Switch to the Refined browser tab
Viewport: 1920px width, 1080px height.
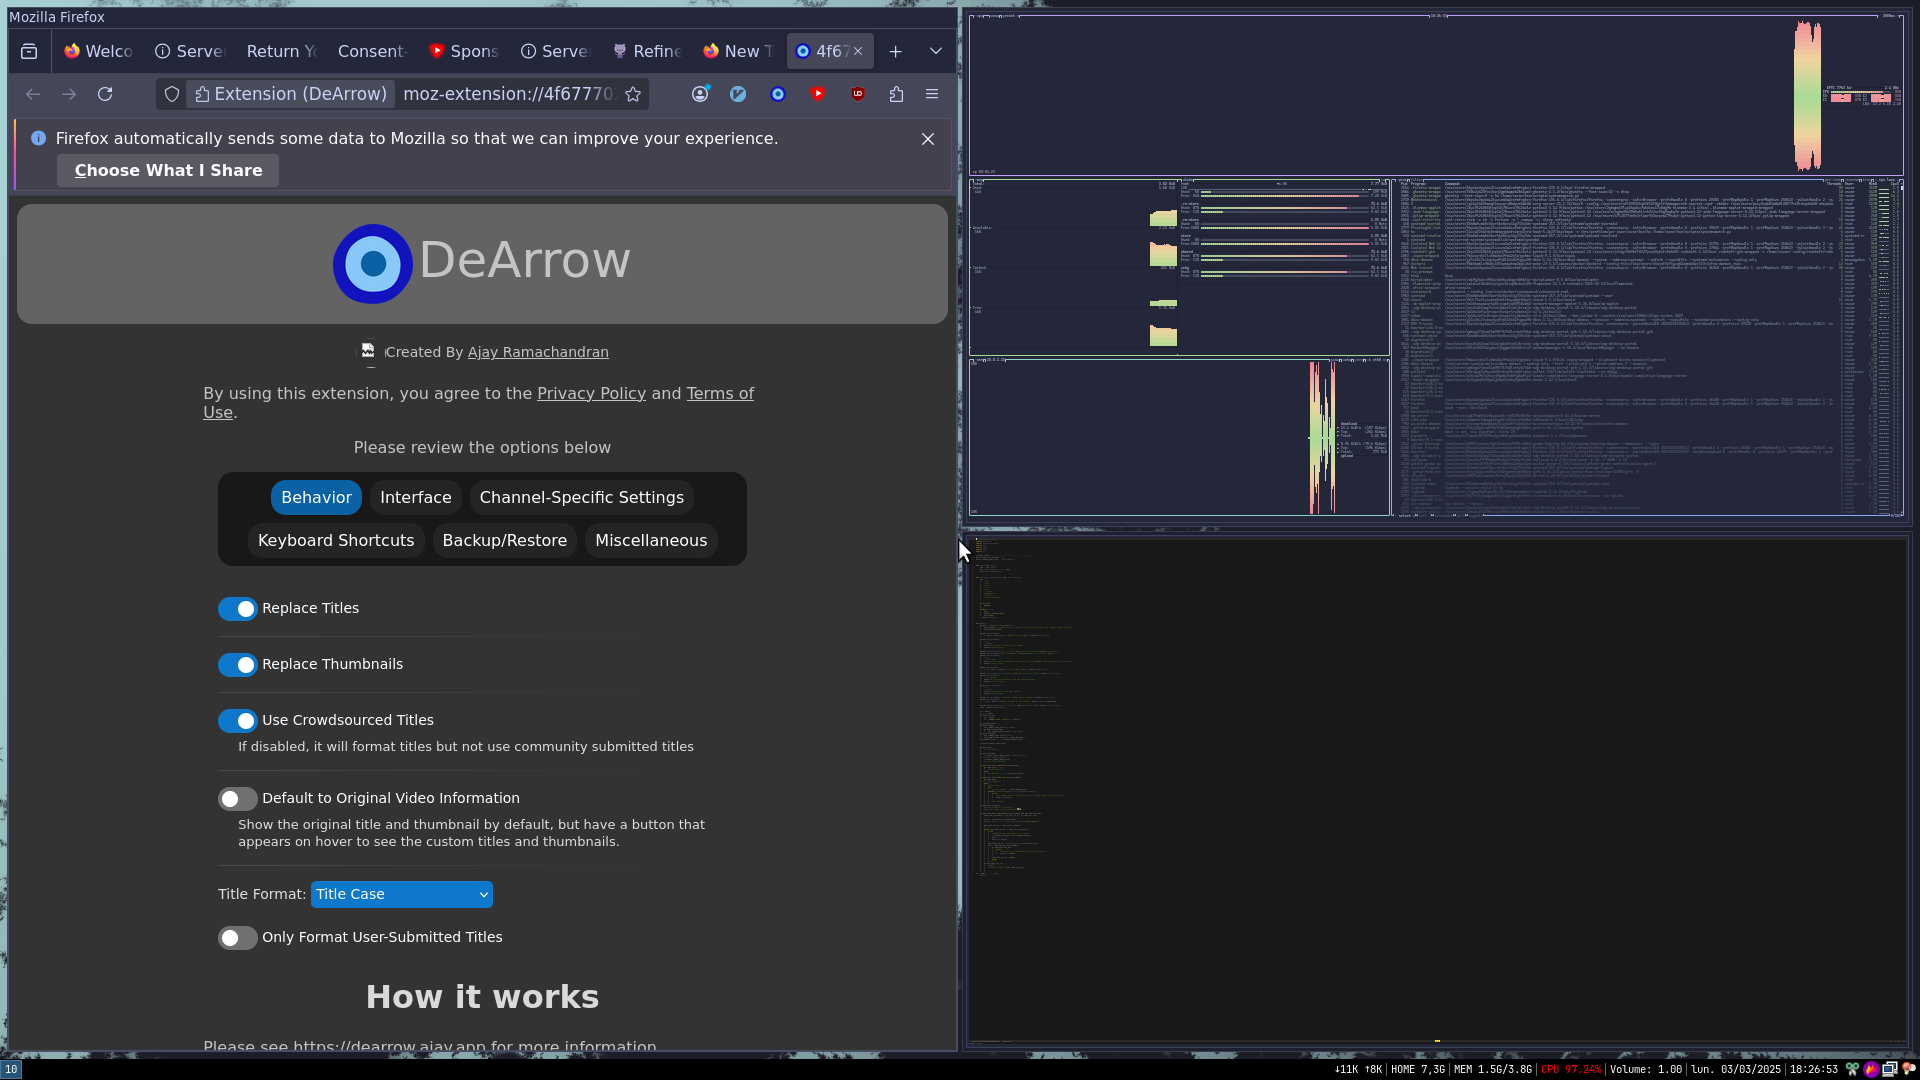click(x=647, y=51)
